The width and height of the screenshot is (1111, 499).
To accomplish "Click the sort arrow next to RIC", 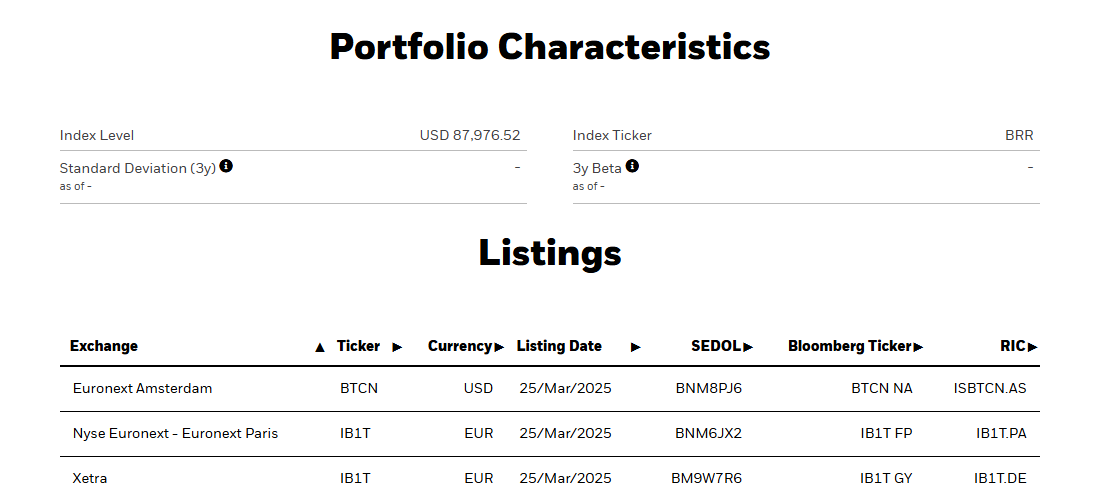I will 1033,347.
